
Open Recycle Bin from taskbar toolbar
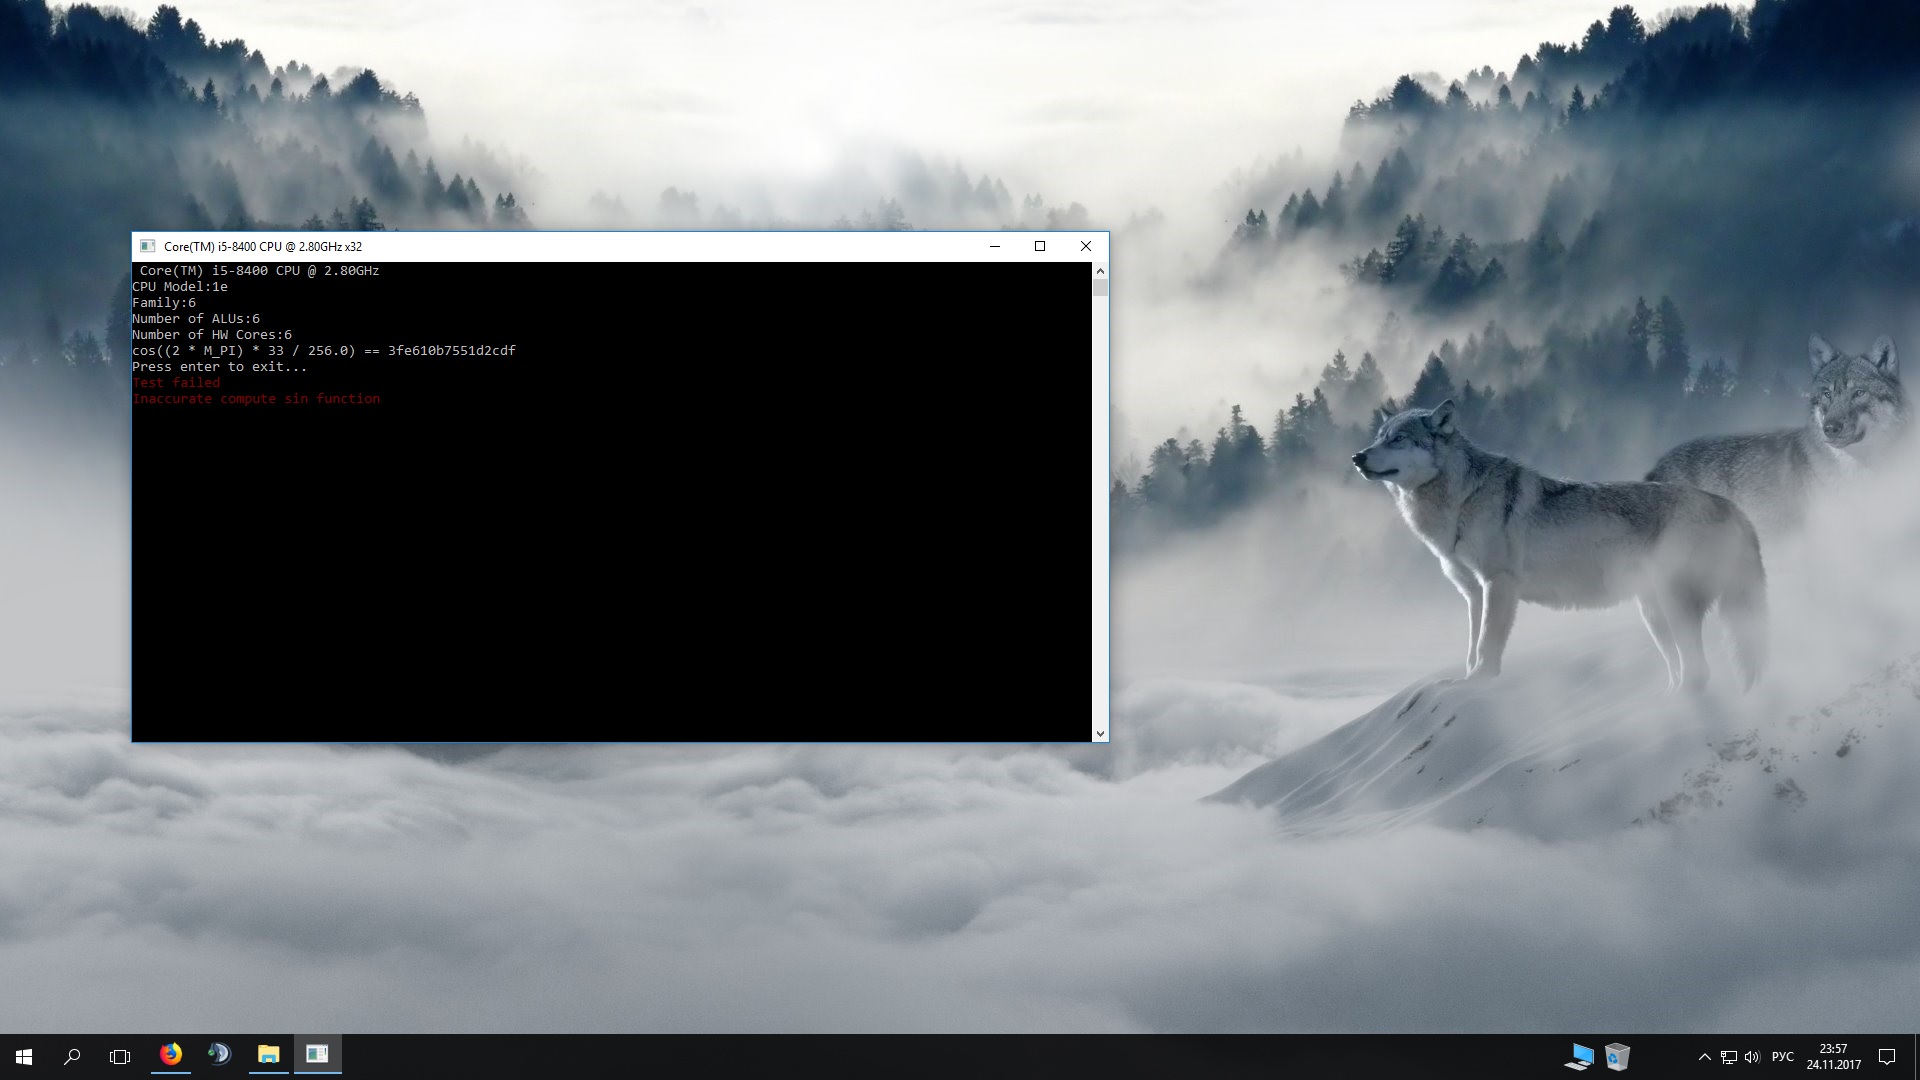[1617, 1056]
